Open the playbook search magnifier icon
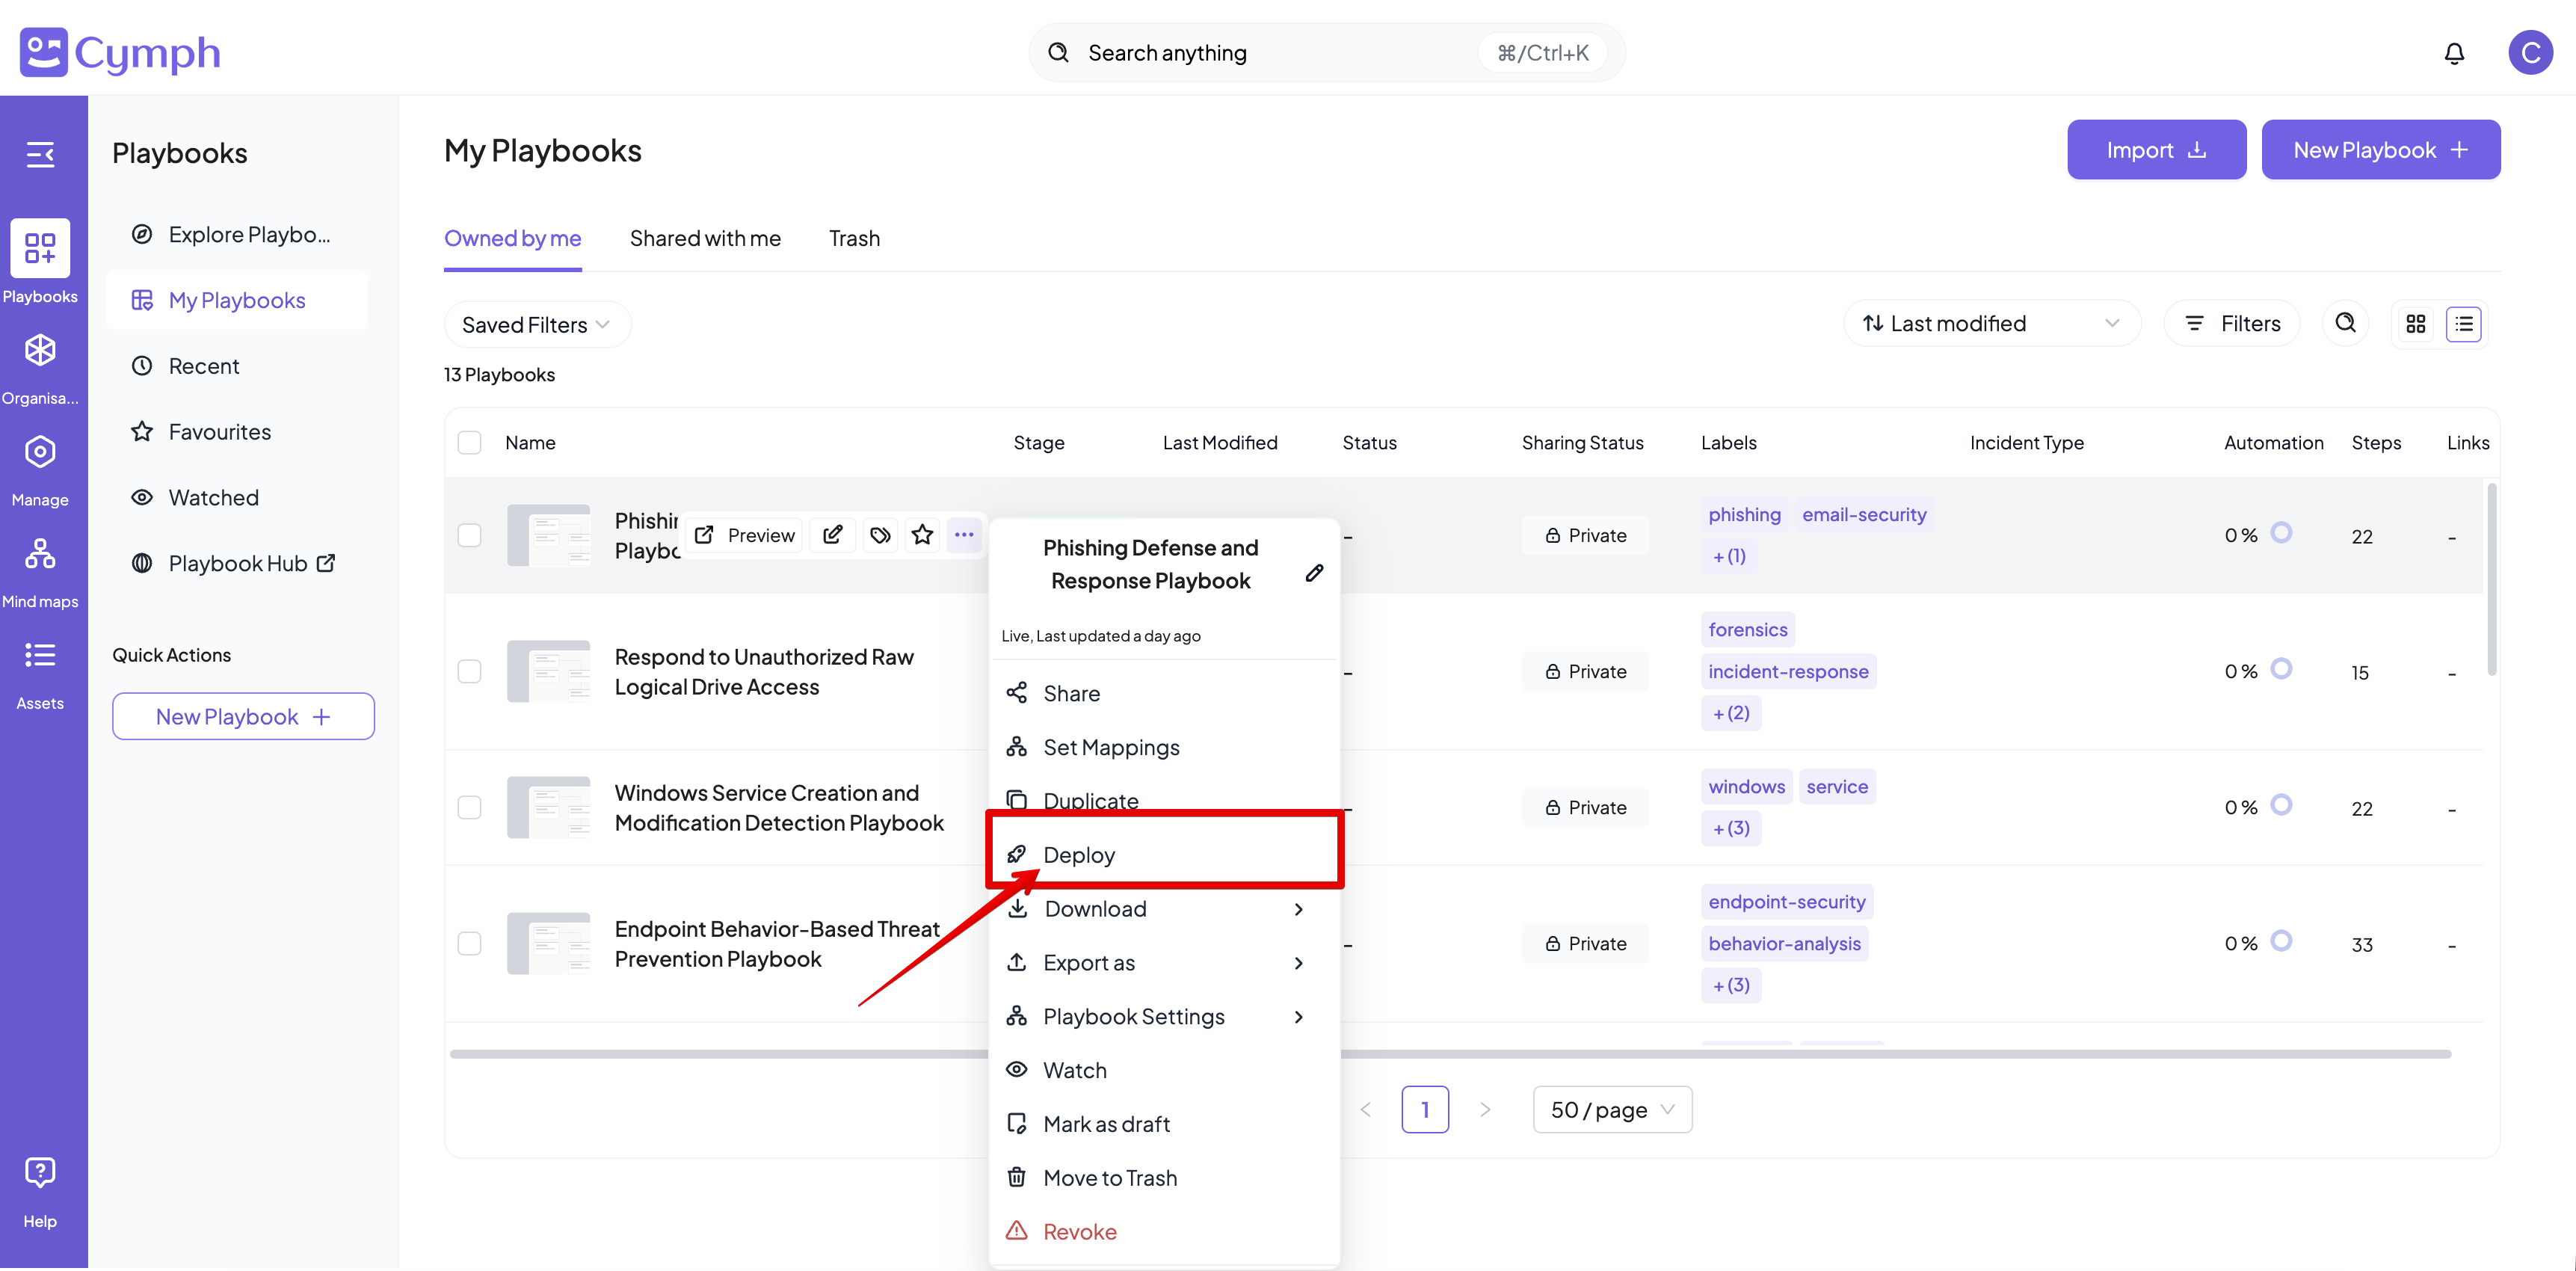The height and width of the screenshot is (1271, 2576). pos(2345,323)
